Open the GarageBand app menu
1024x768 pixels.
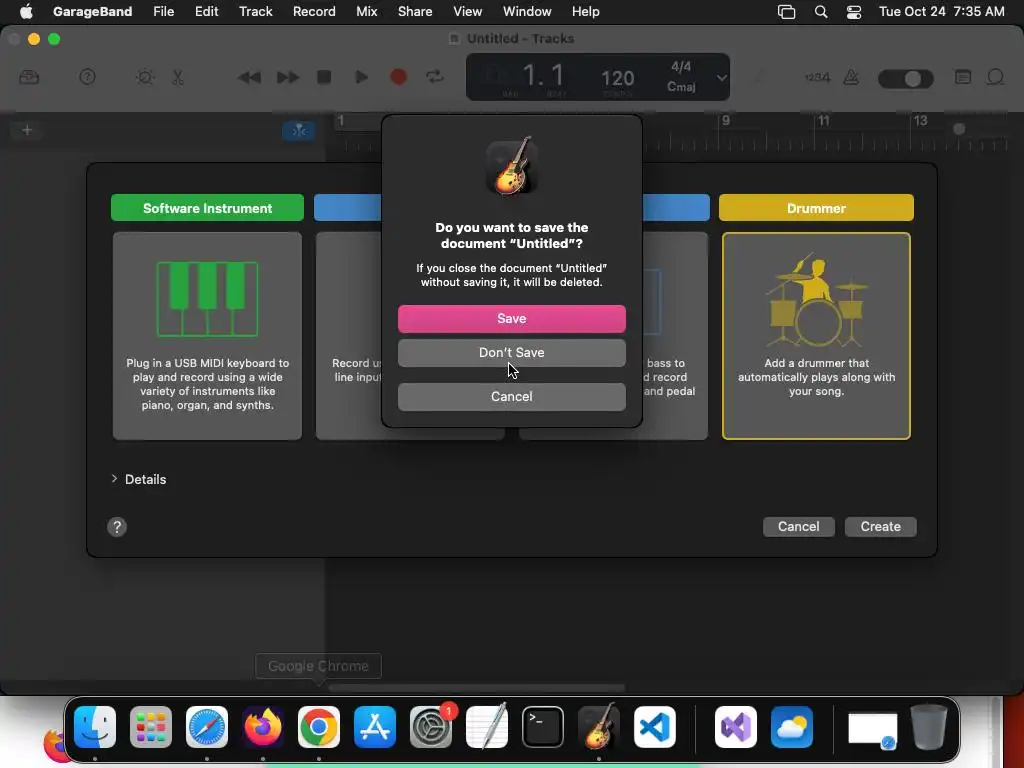click(92, 11)
